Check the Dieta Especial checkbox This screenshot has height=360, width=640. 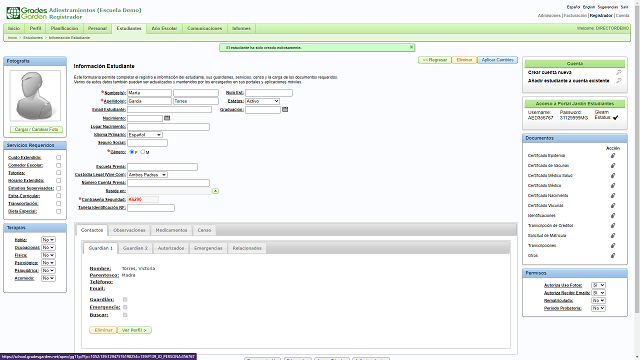58,211
